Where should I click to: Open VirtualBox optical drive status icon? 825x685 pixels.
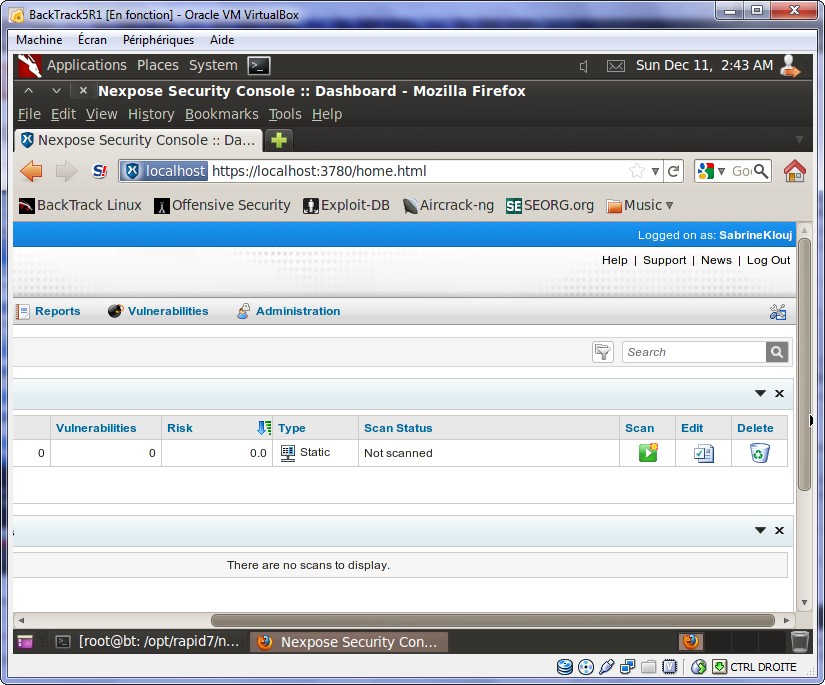pyautogui.click(x=586, y=667)
